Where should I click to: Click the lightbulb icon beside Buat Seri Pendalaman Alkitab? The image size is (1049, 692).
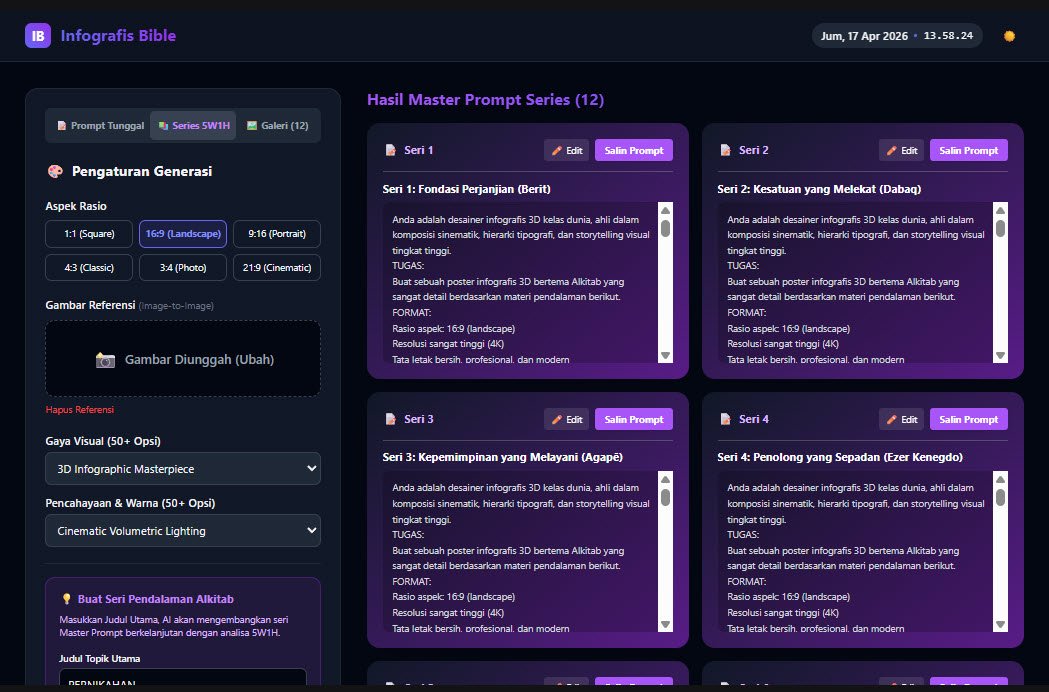click(66, 599)
